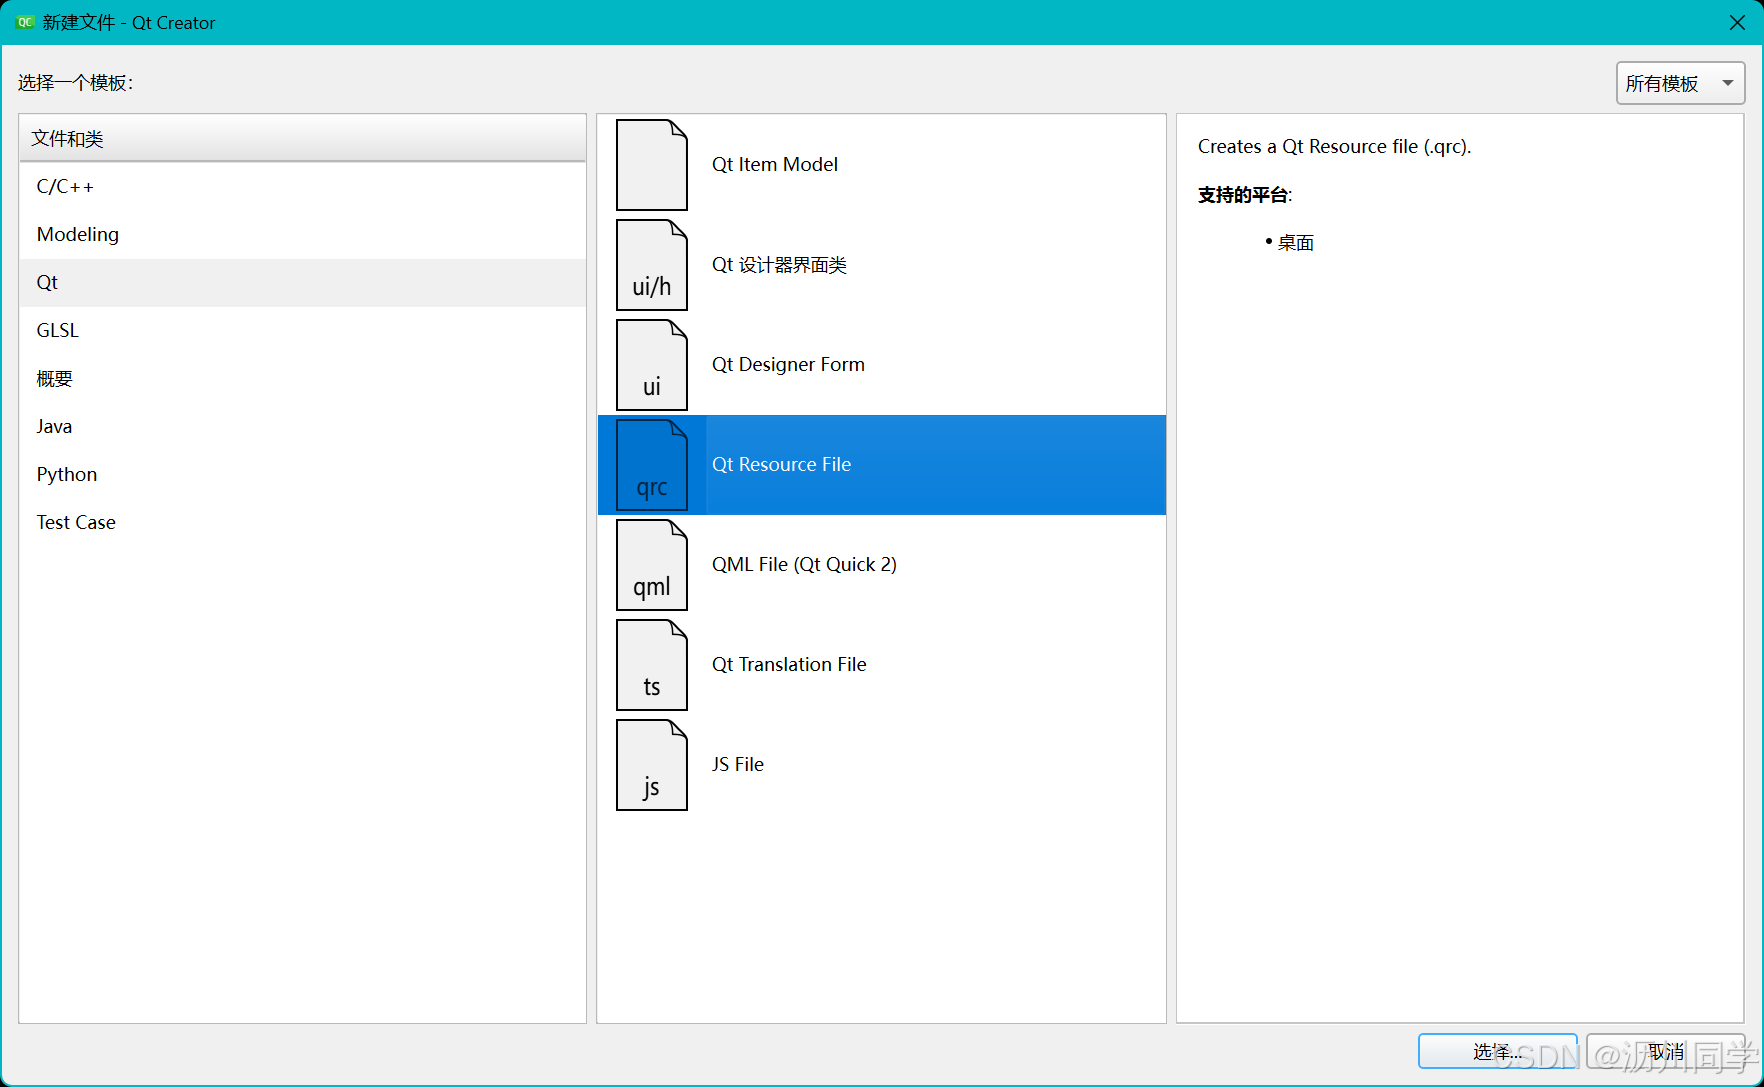The image size is (1764, 1087).
Task: Click the Qt Item Model file icon
Action: [652, 165]
